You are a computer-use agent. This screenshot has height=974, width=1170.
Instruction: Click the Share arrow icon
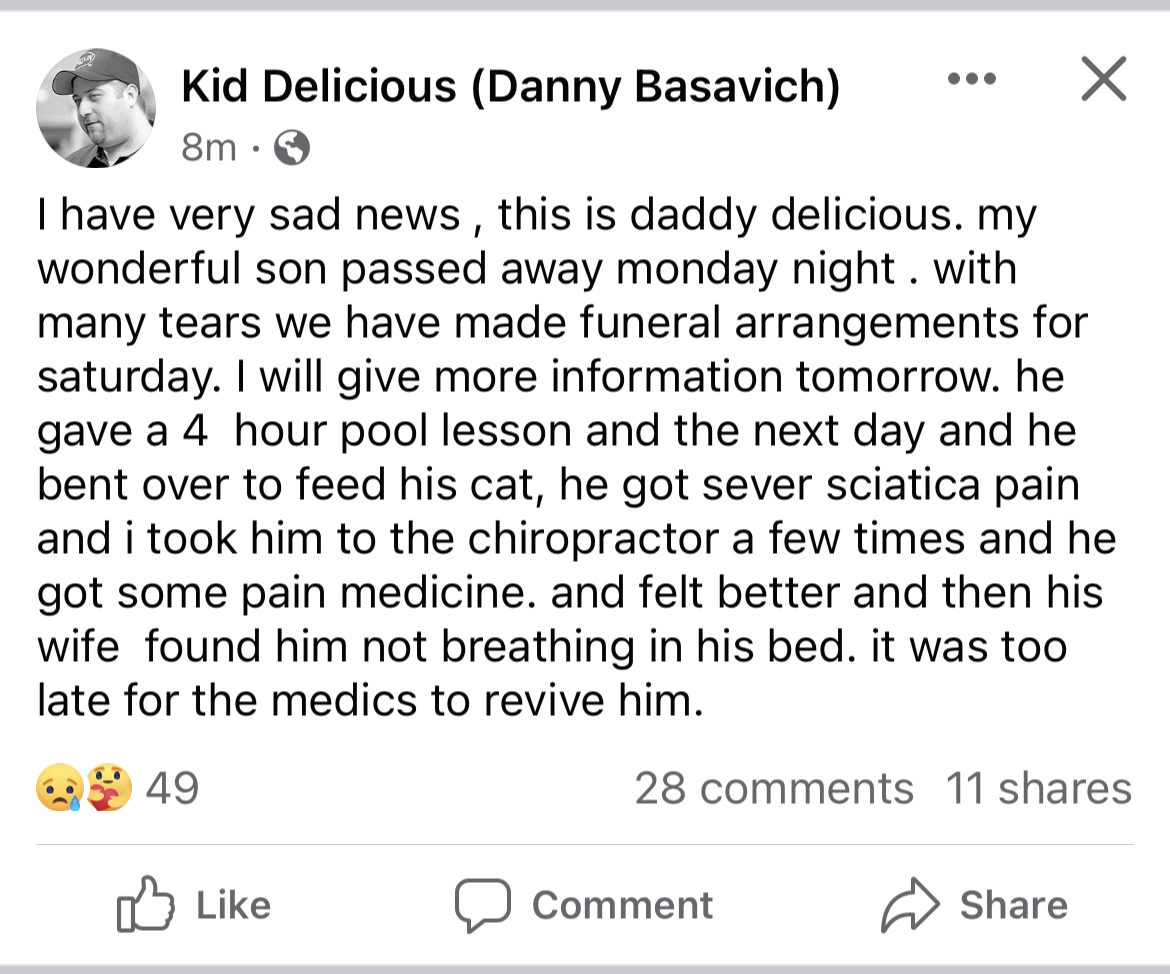[910, 904]
